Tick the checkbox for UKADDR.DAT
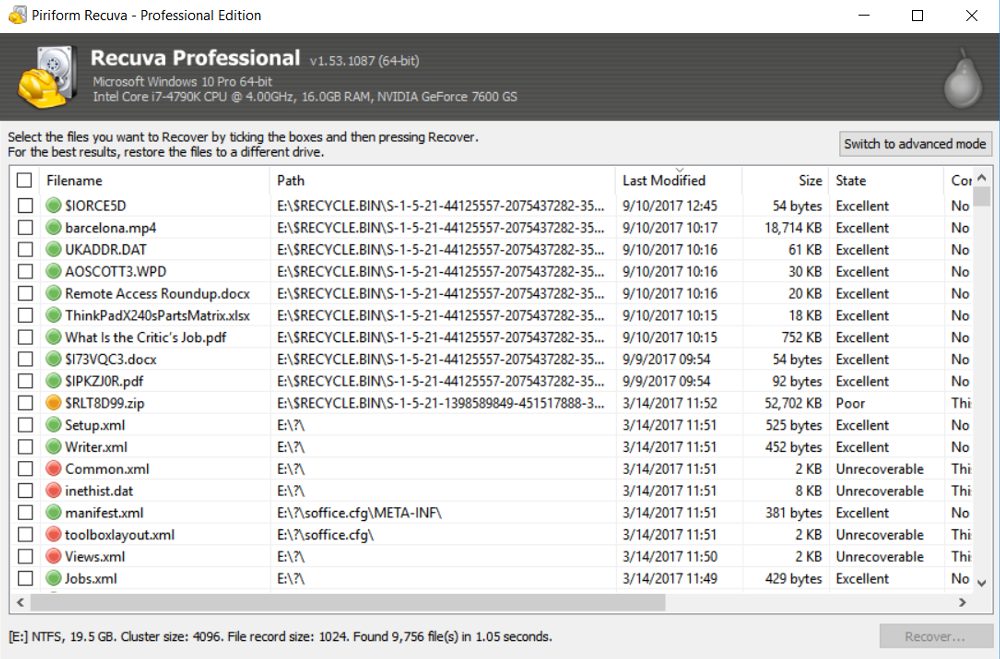 25,250
